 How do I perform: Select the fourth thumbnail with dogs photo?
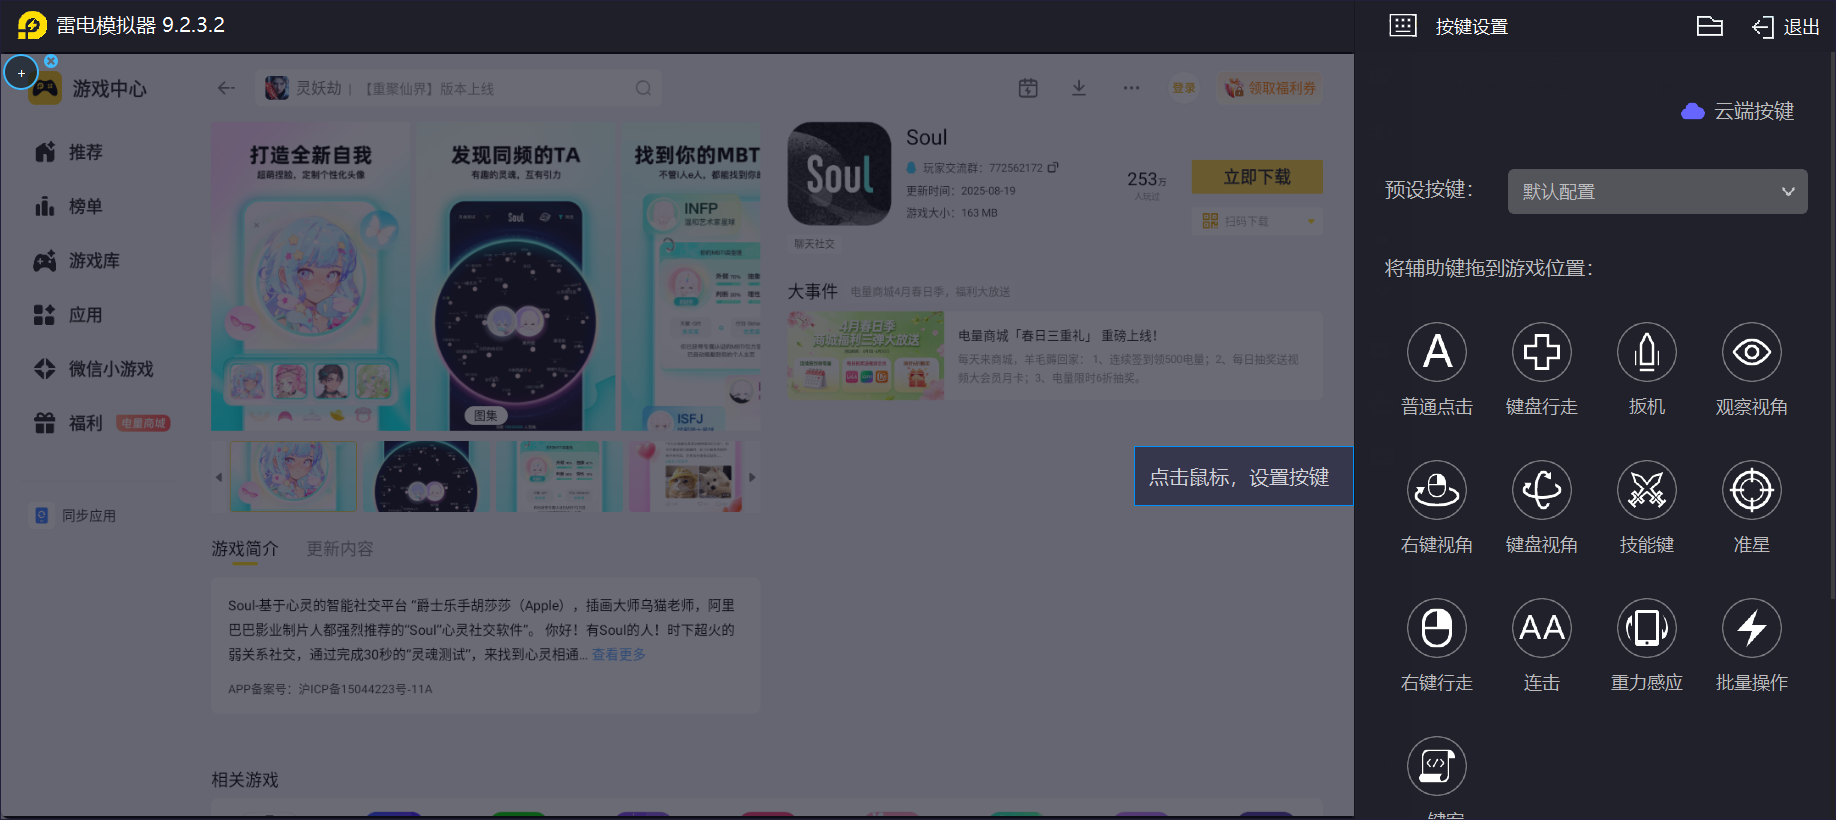pyautogui.click(x=692, y=477)
